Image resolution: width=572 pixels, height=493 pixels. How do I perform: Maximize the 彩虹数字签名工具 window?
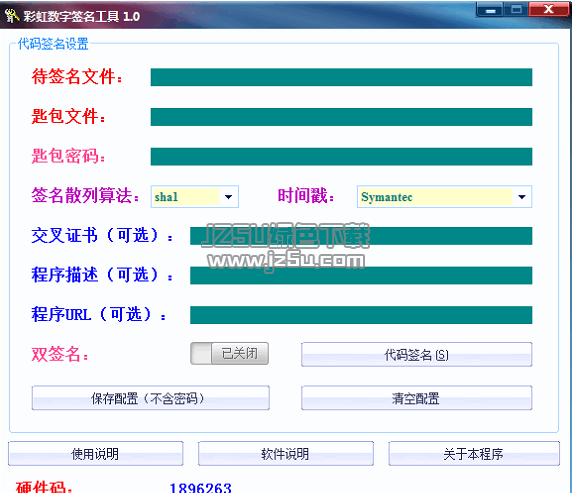coord(516,9)
